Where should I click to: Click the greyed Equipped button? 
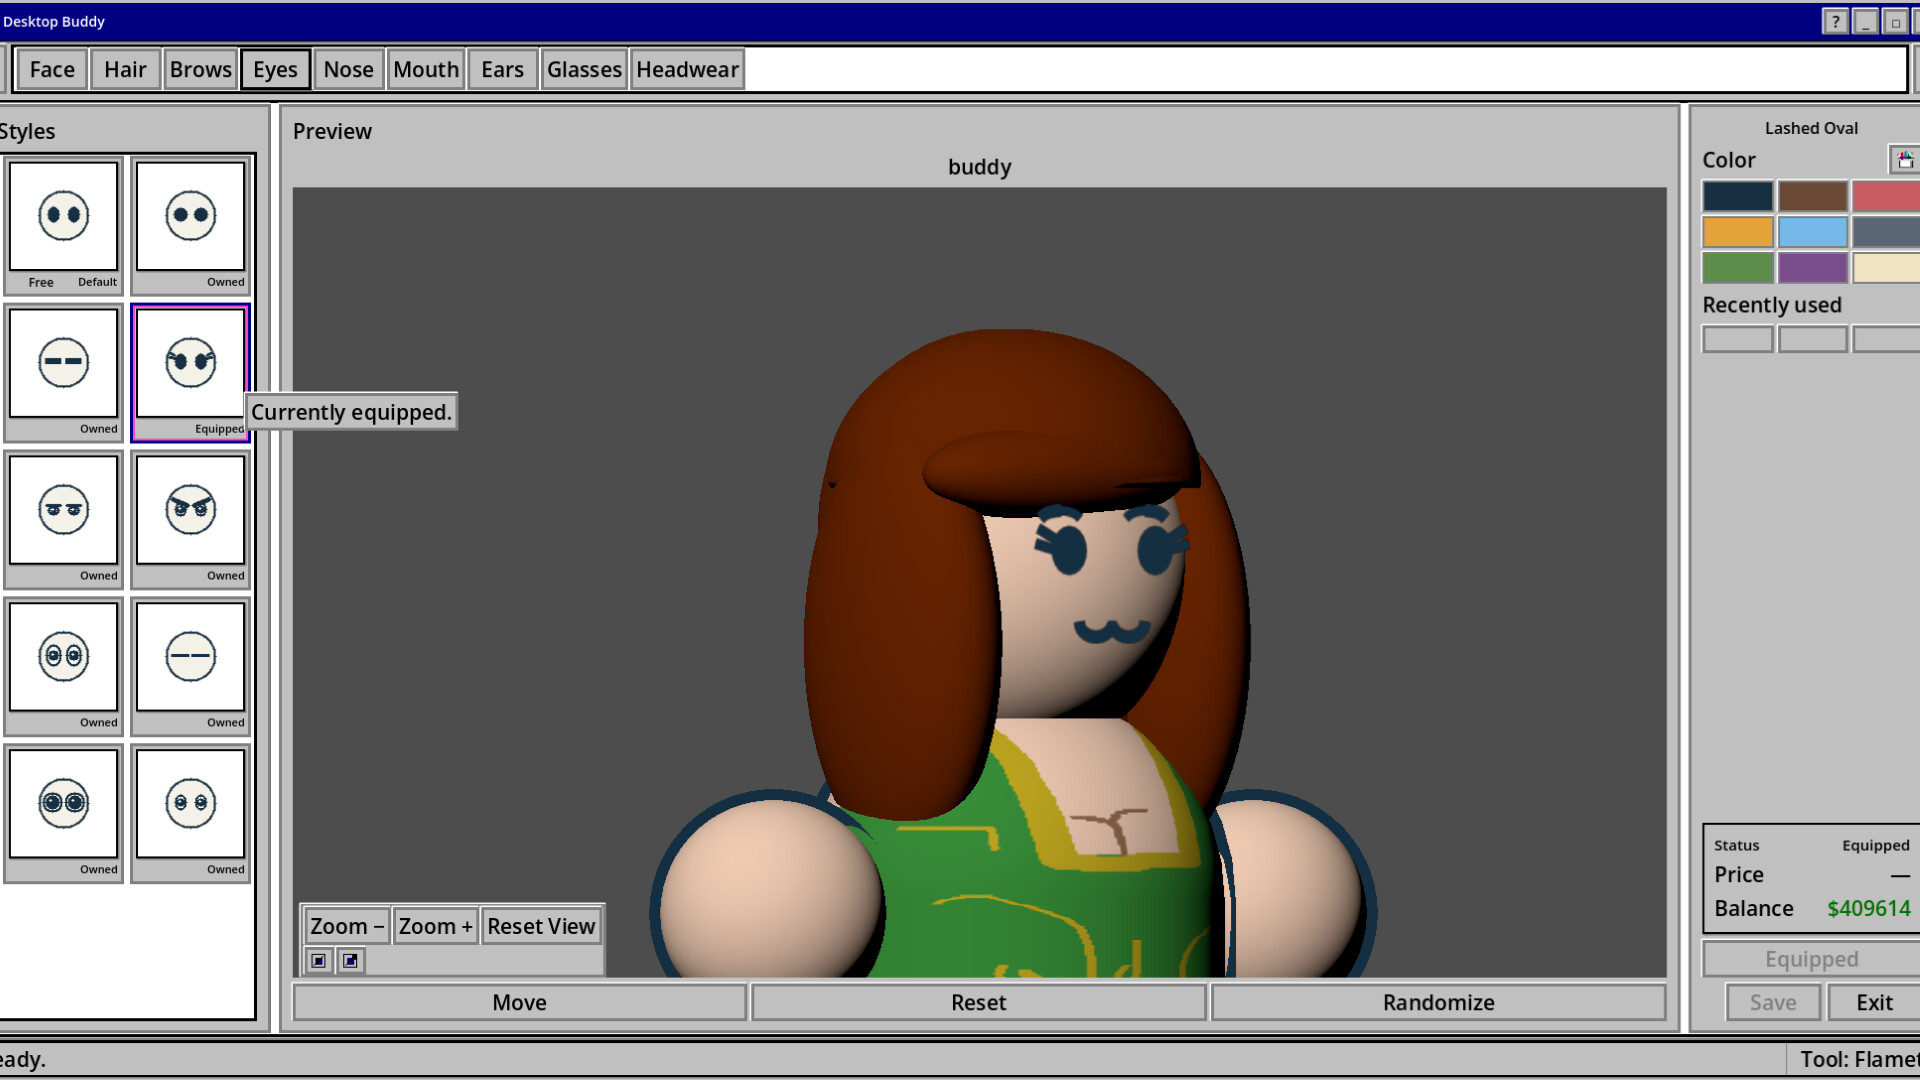pyautogui.click(x=1811, y=959)
